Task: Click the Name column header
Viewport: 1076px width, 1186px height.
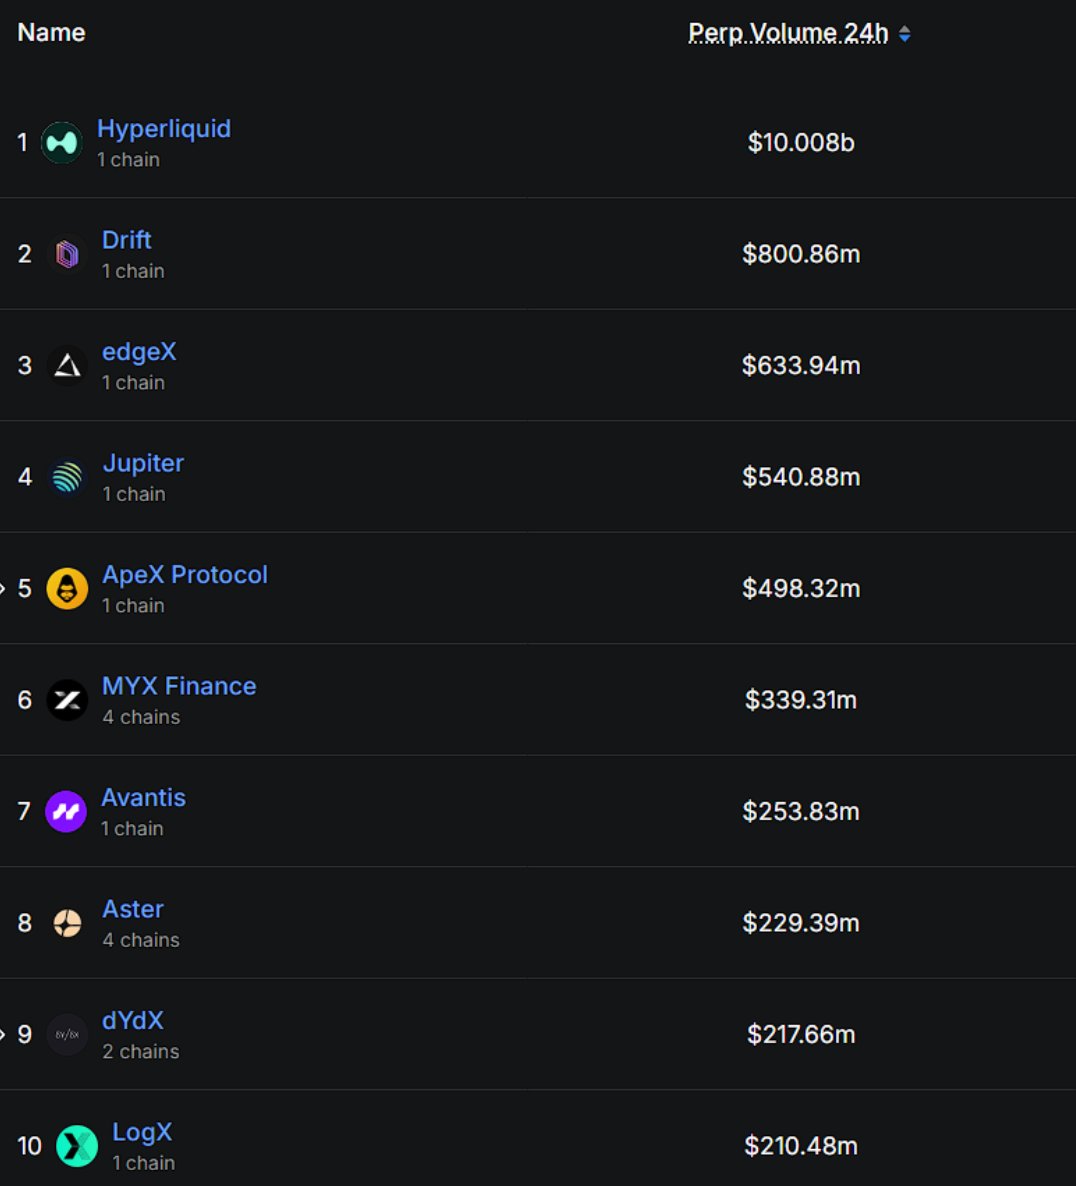Action: 51,33
